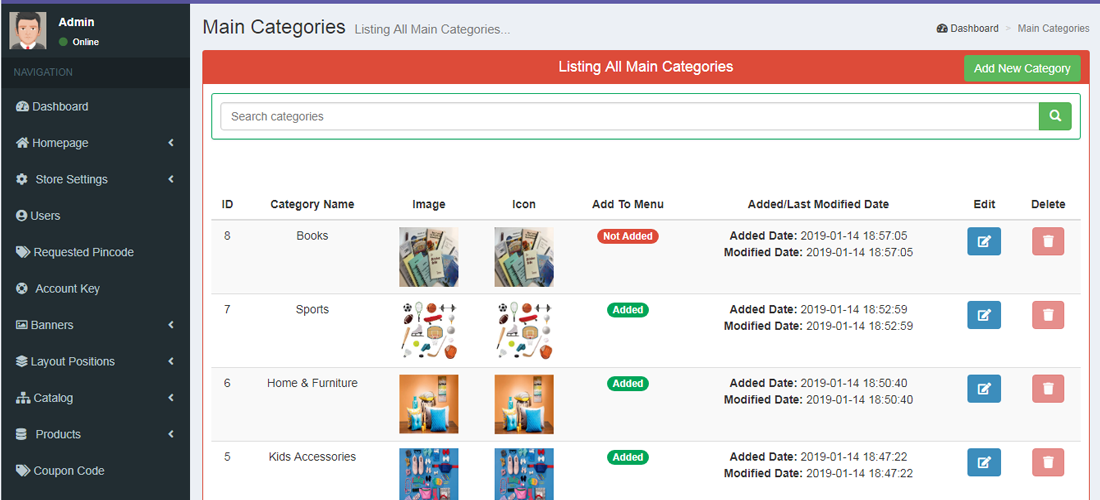
Task: Toggle the Added badge for Sports
Action: click(x=628, y=310)
